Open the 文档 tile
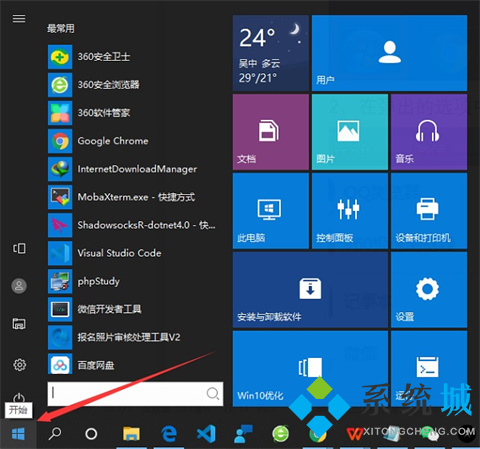The width and height of the screenshot is (480, 449). pos(271,132)
